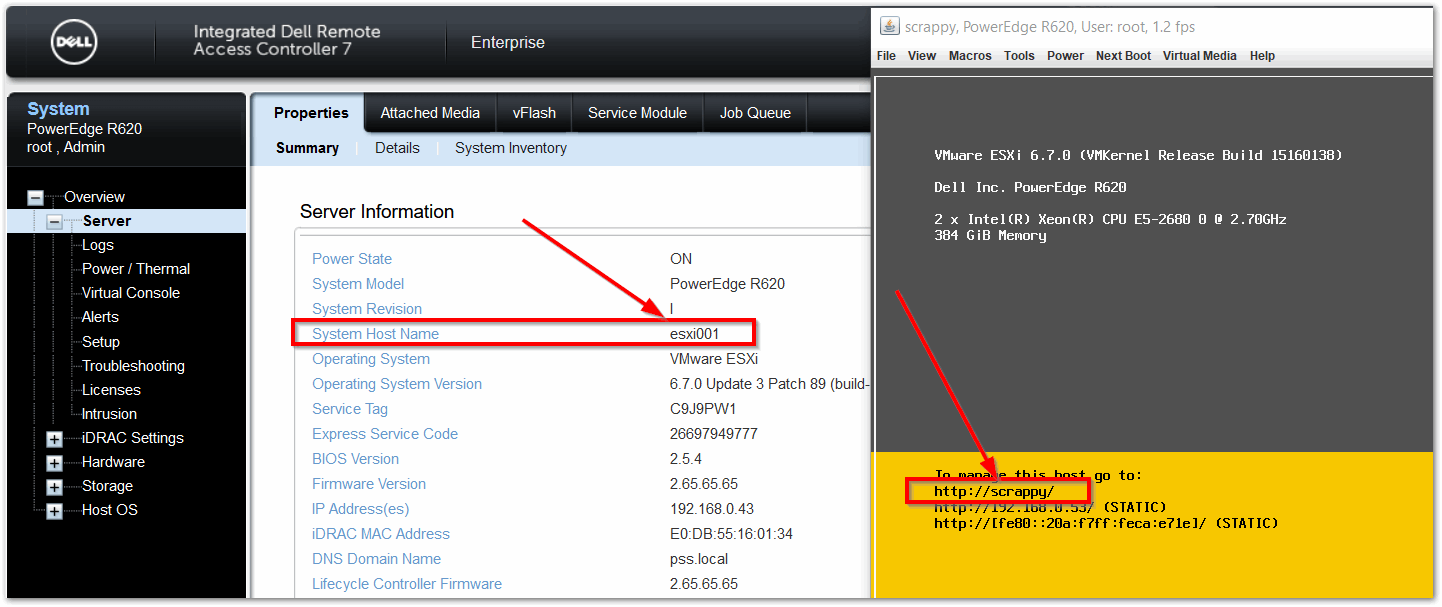Collapse the Overview tree node
The height and width of the screenshot is (607, 1442).
coord(36,198)
